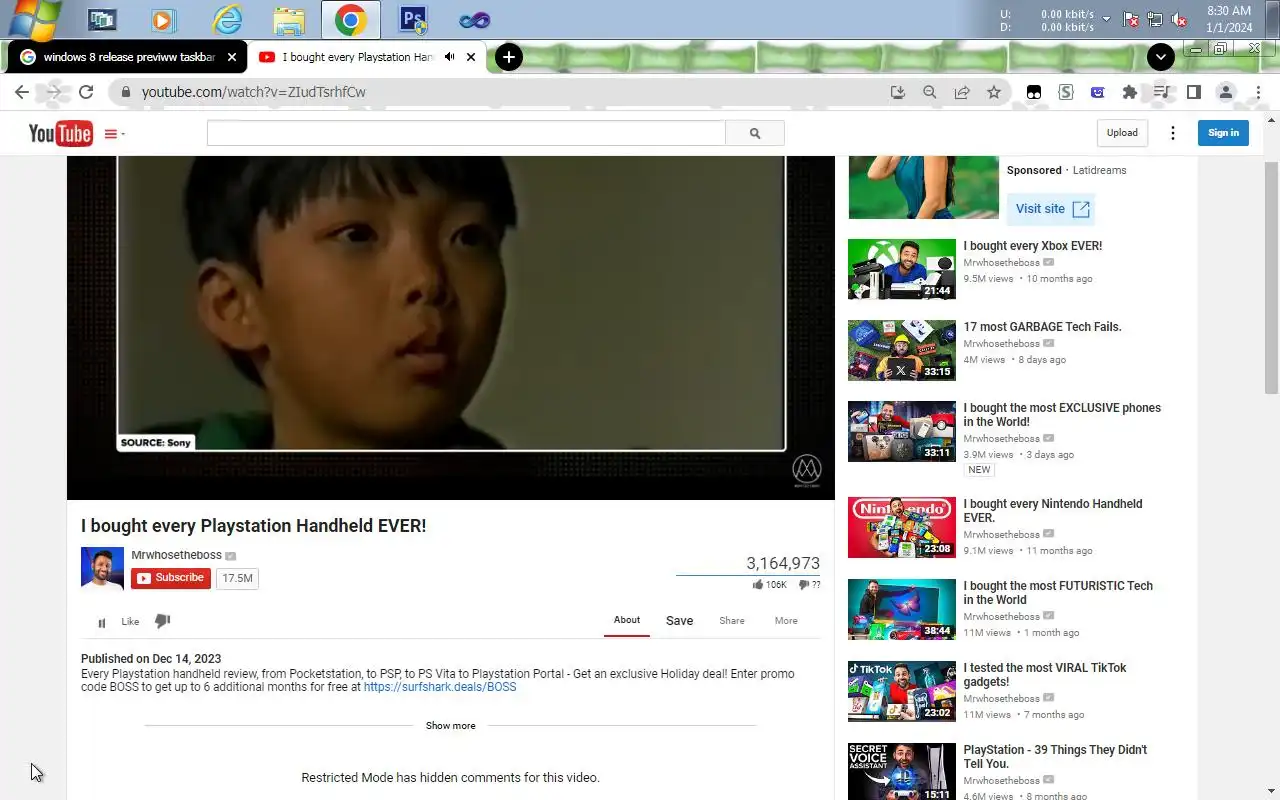Click the Upload button
The height and width of the screenshot is (800, 1280).
(x=1122, y=133)
